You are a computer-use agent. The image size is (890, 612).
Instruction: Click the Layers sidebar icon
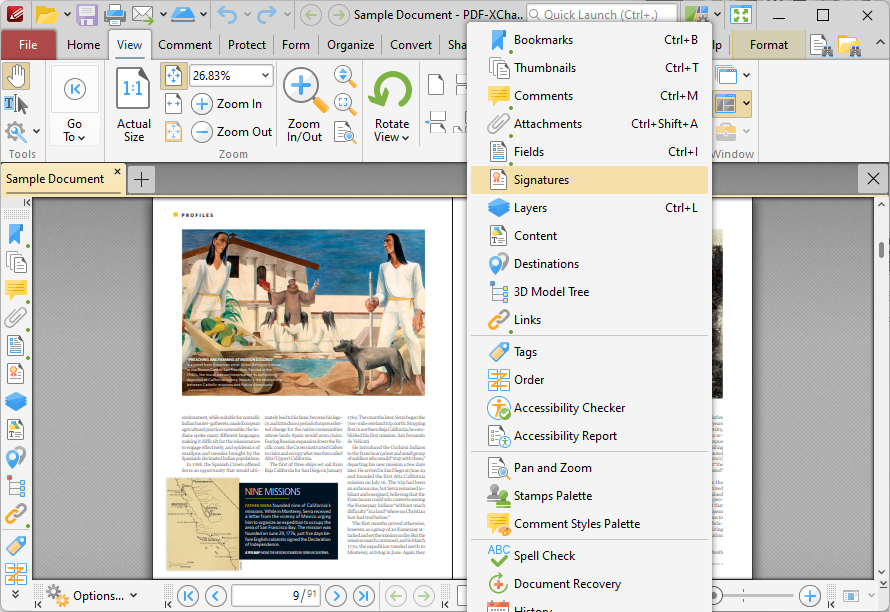pos(16,401)
